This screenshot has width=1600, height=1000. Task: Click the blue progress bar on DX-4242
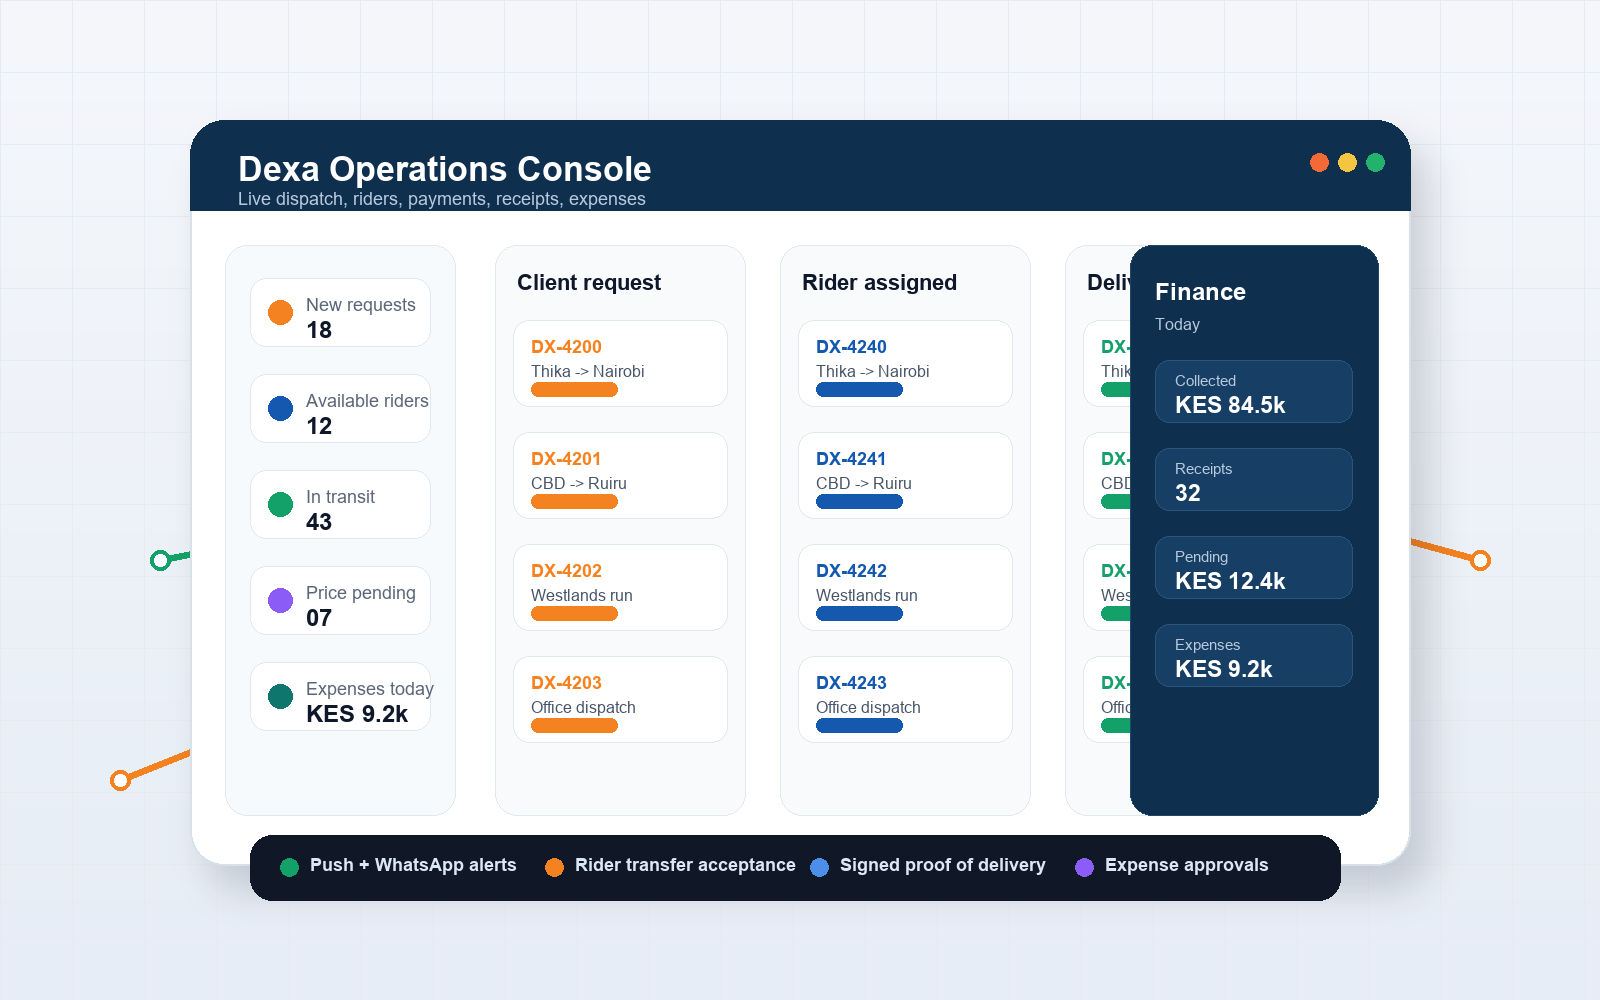tap(859, 614)
